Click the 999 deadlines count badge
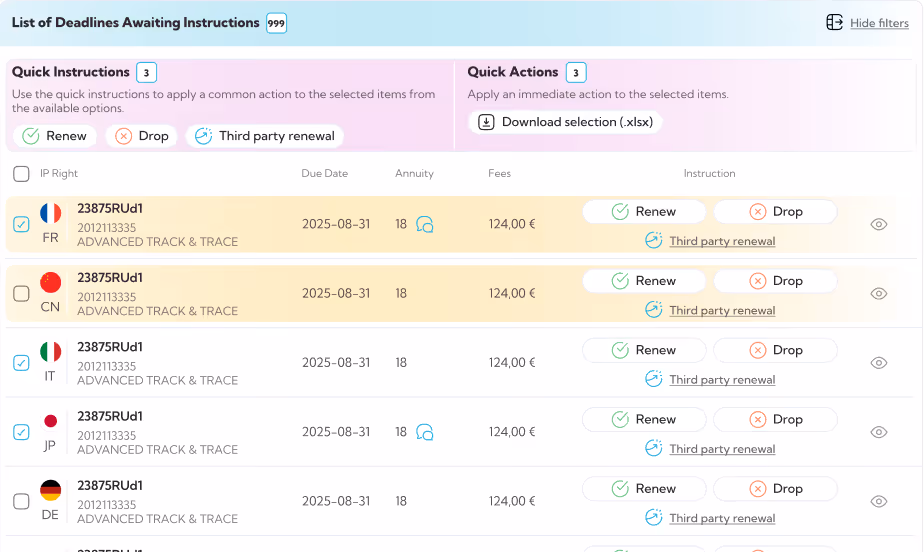Screen dimensions: 924x552 [276, 24]
